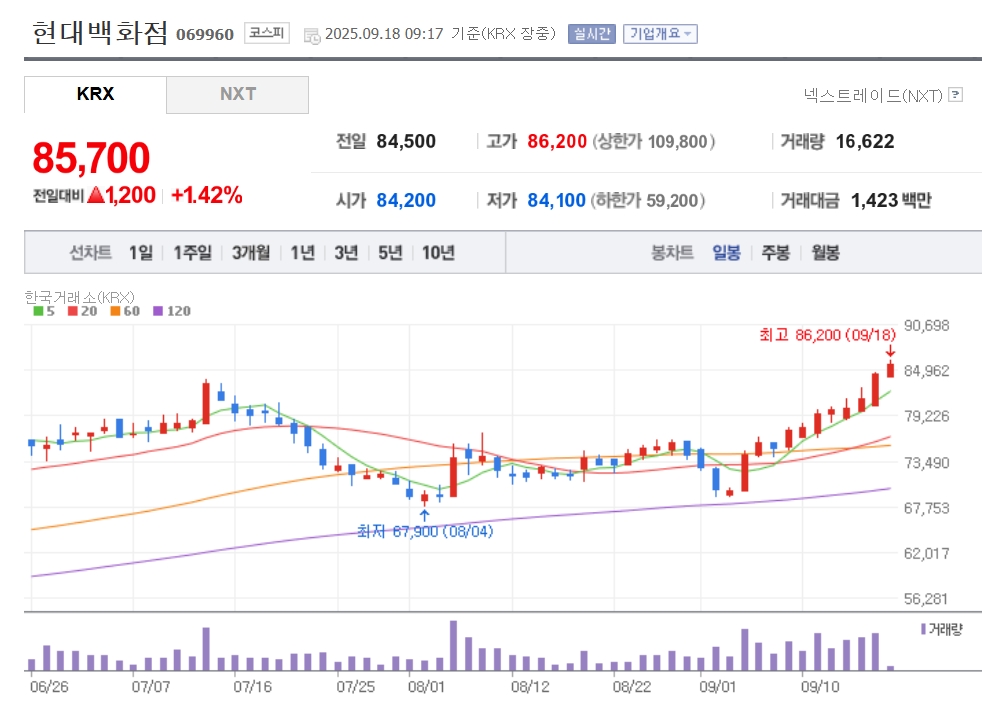Click the 07/07 date axis label
This screenshot has width=982, height=717.
pos(151,687)
